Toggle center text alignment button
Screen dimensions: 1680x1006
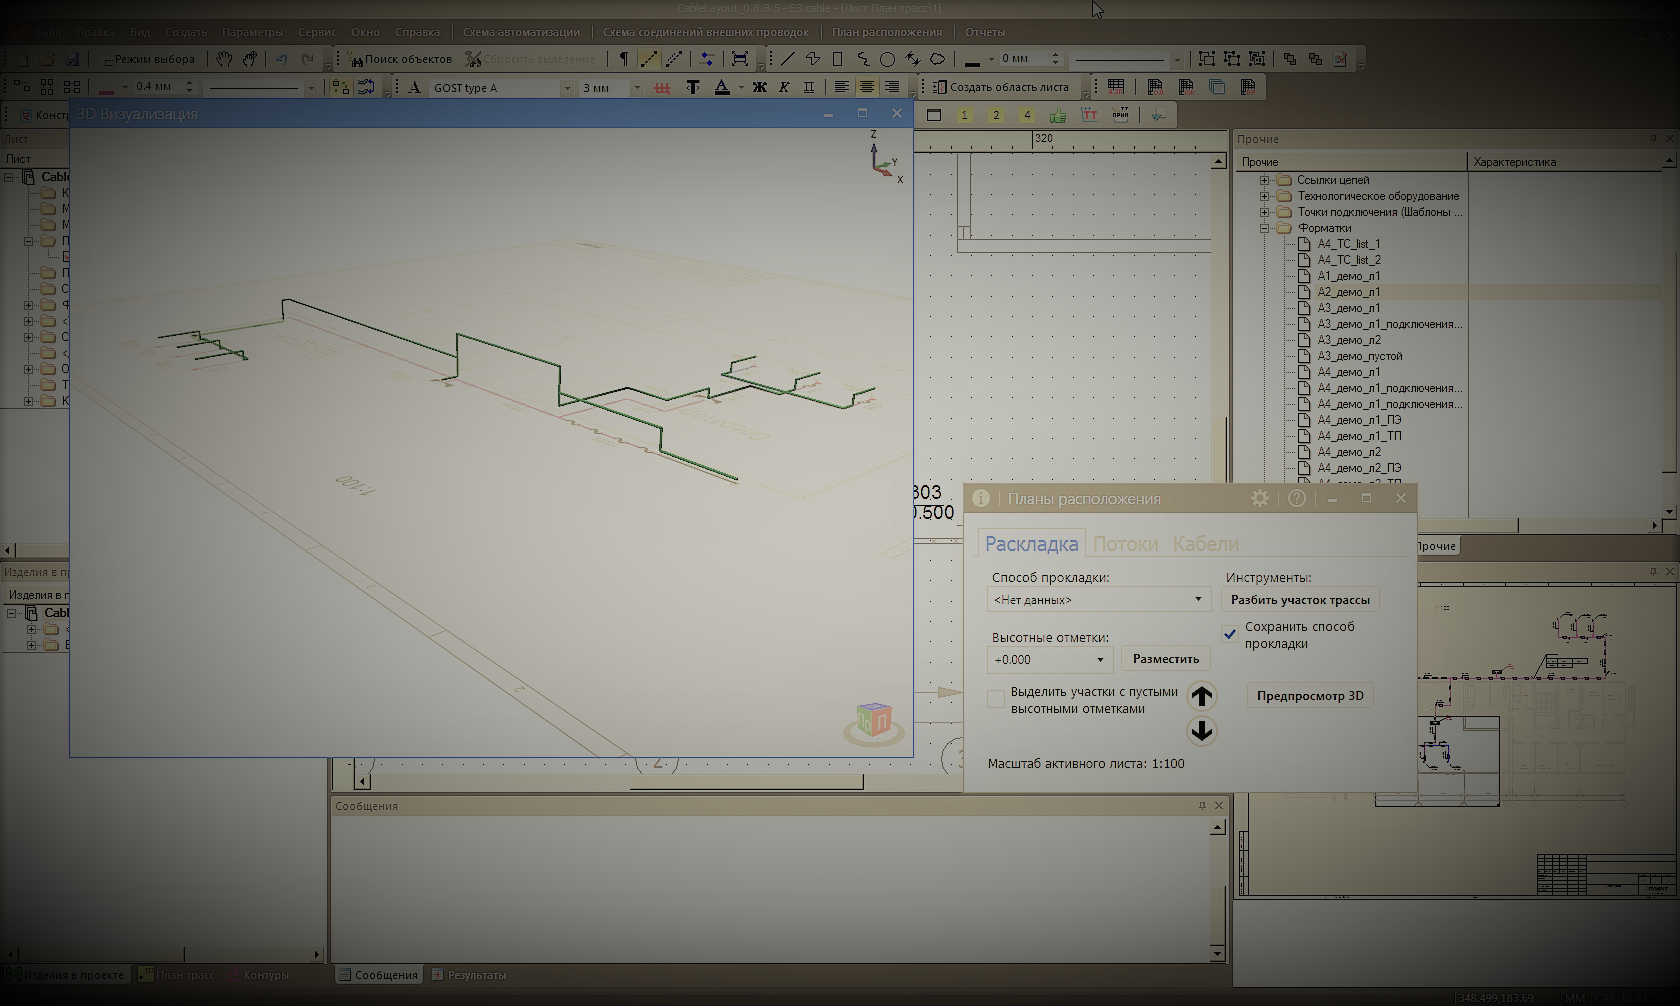pyautogui.click(x=867, y=88)
